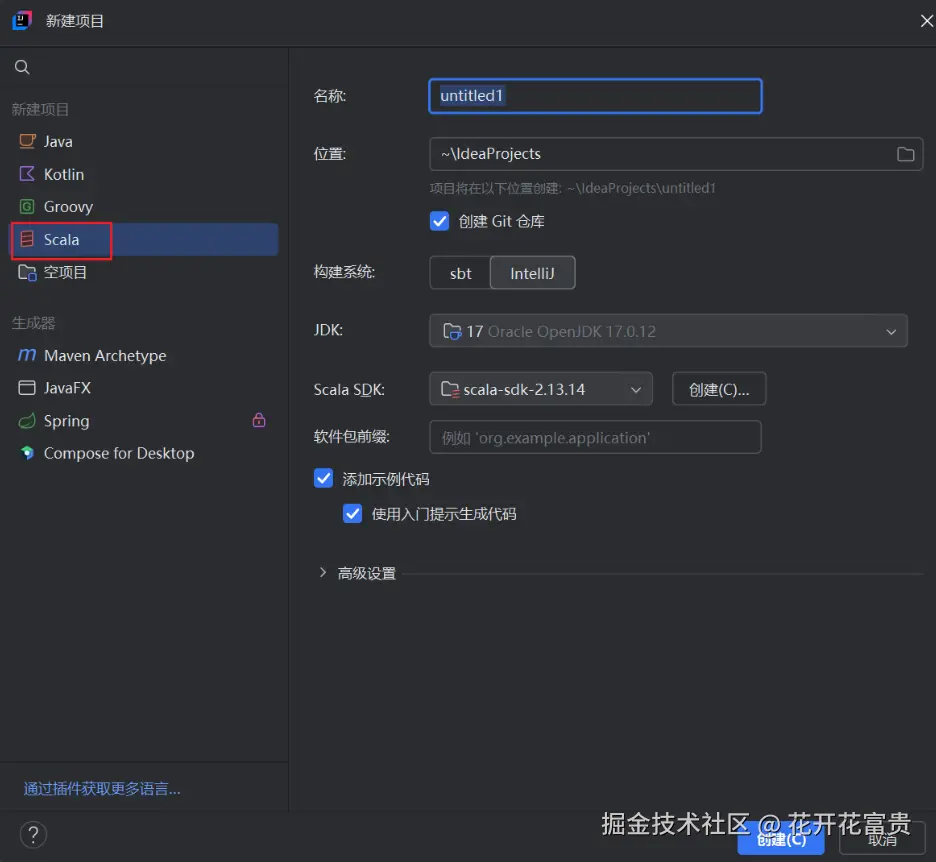936x862 pixels.
Task: Open the Scala SDK dropdown
Action: (x=541, y=389)
